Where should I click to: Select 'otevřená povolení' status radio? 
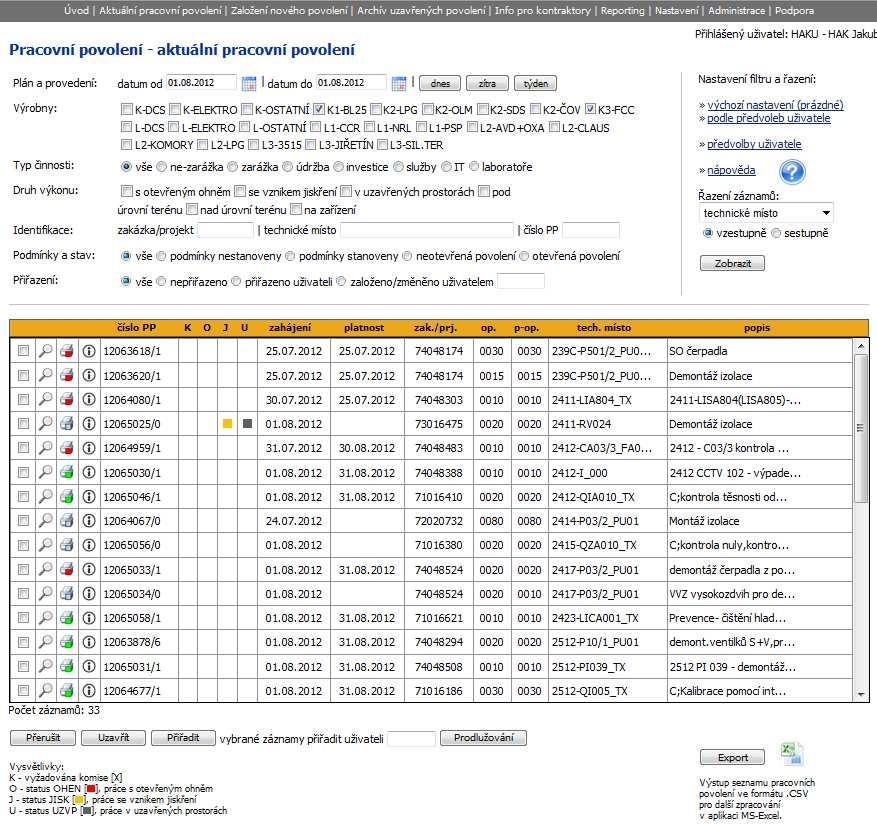pos(524,256)
